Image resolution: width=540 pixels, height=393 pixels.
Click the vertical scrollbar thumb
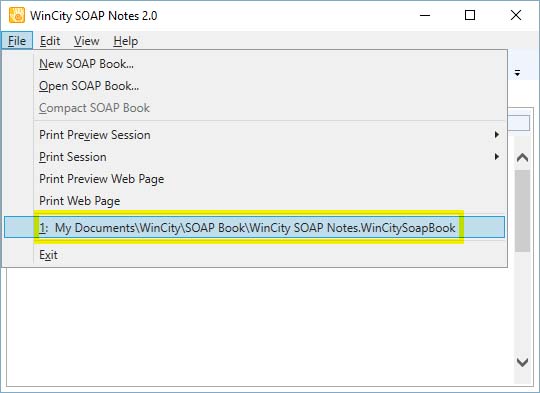(522, 211)
